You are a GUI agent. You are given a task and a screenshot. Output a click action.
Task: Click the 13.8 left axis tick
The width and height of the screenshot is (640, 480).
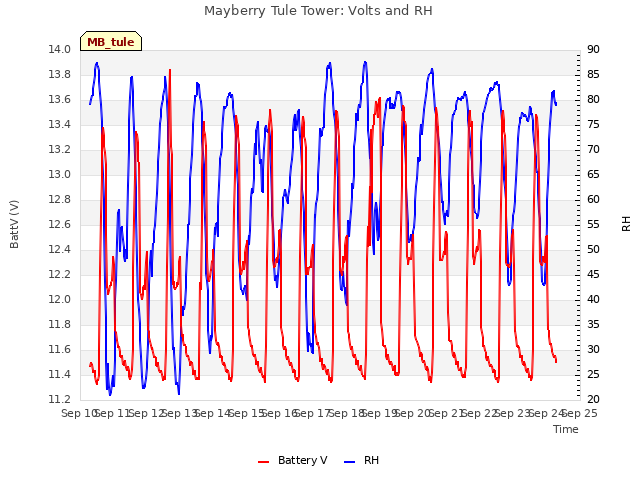pyautogui.click(x=60, y=74)
